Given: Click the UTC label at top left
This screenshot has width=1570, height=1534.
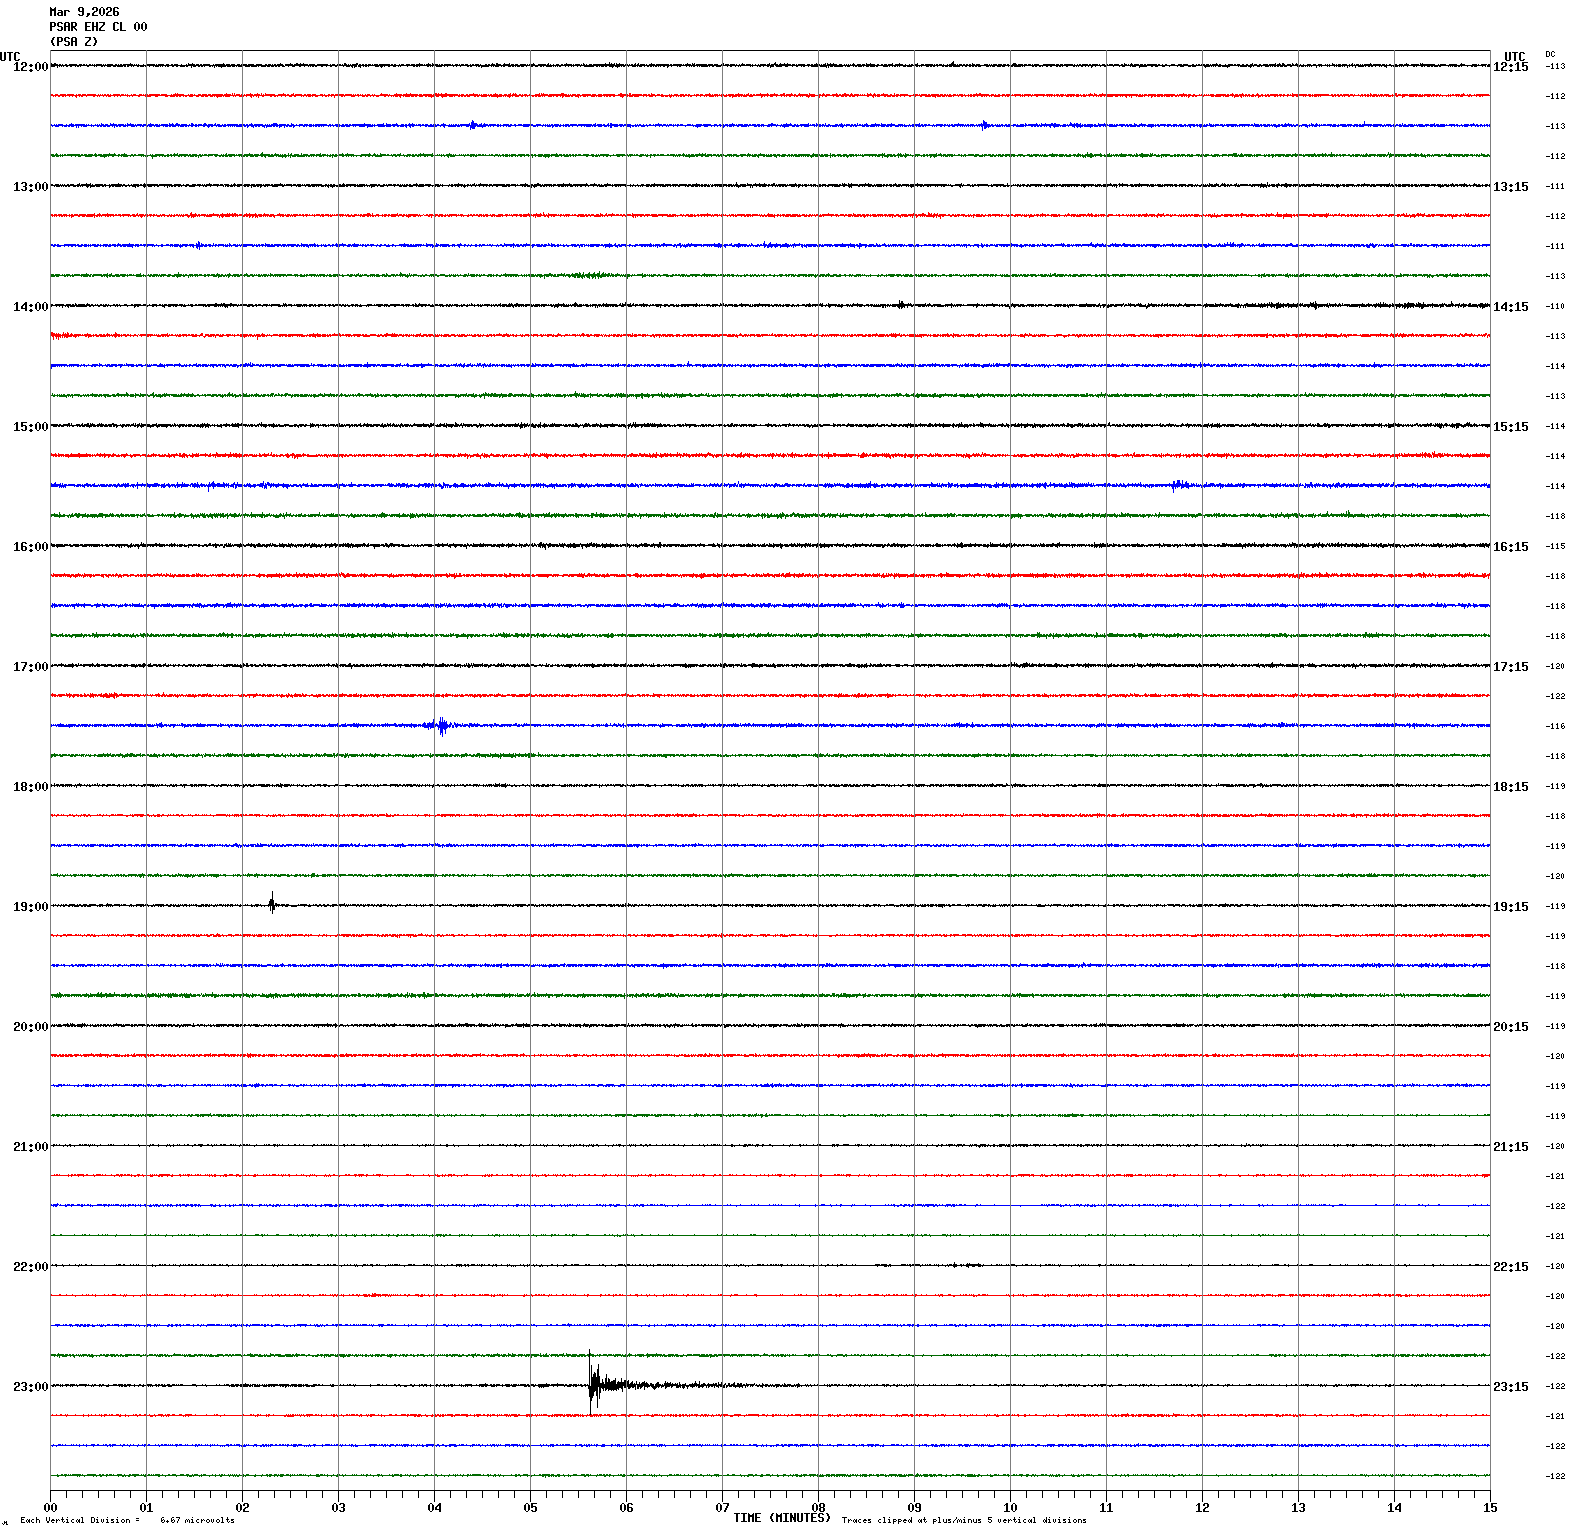Looking at the screenshot, I should (10, 56).
